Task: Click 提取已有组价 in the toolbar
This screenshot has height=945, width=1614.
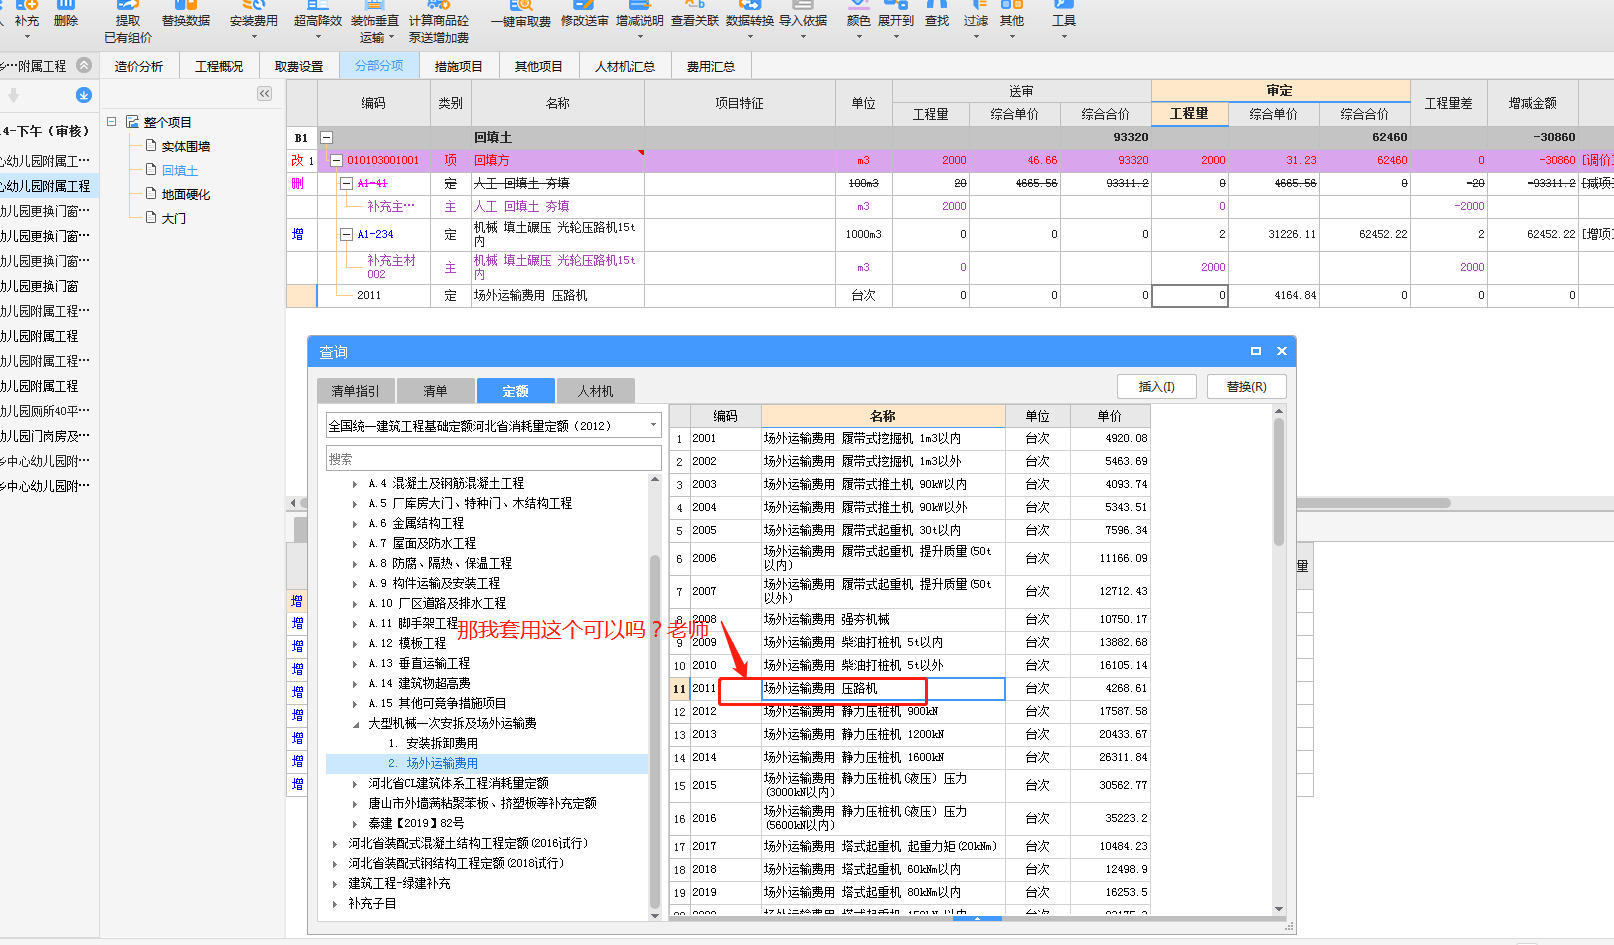Action: coord(128,22)
